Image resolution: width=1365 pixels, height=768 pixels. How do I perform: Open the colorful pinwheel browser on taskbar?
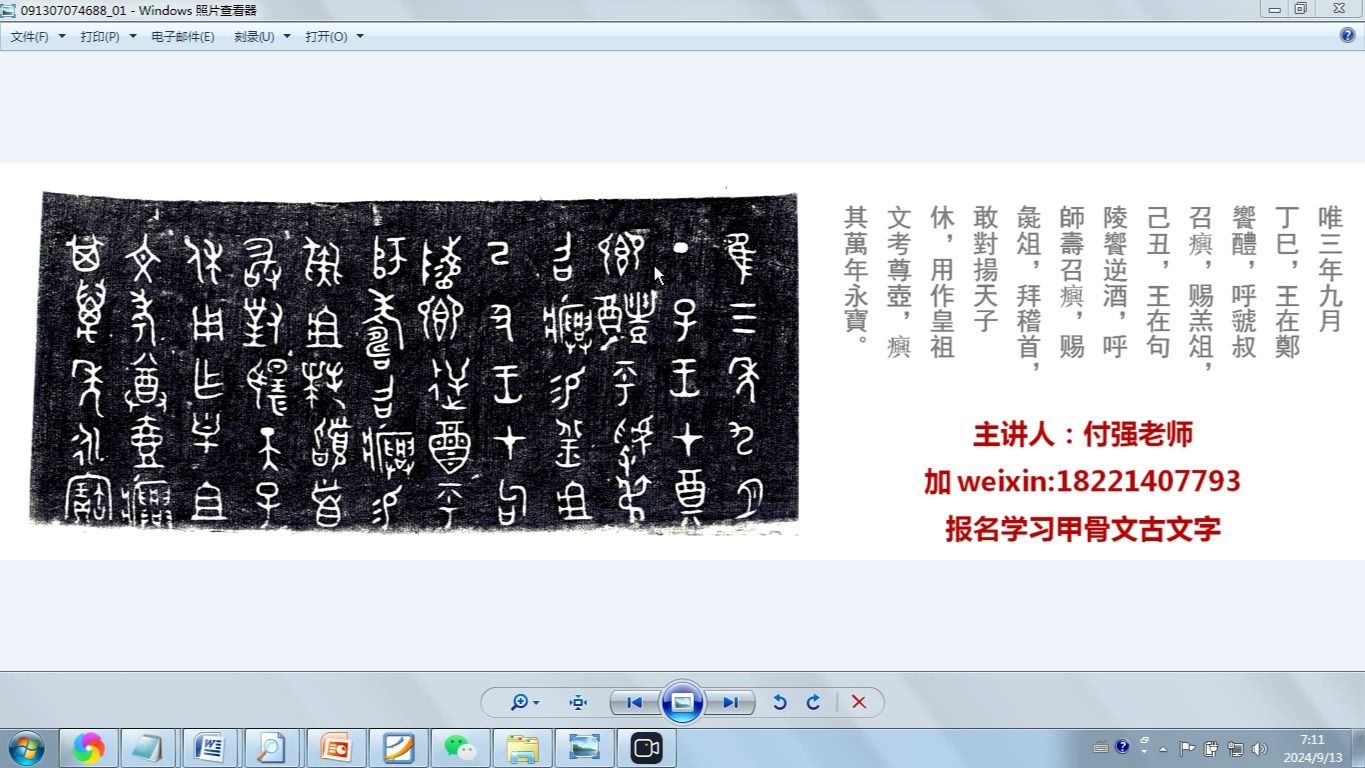[x=88, y=748]
